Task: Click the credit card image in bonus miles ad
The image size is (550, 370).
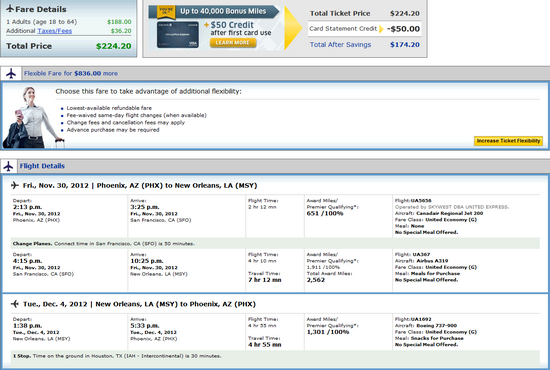Action: click(x=178, y=35)
